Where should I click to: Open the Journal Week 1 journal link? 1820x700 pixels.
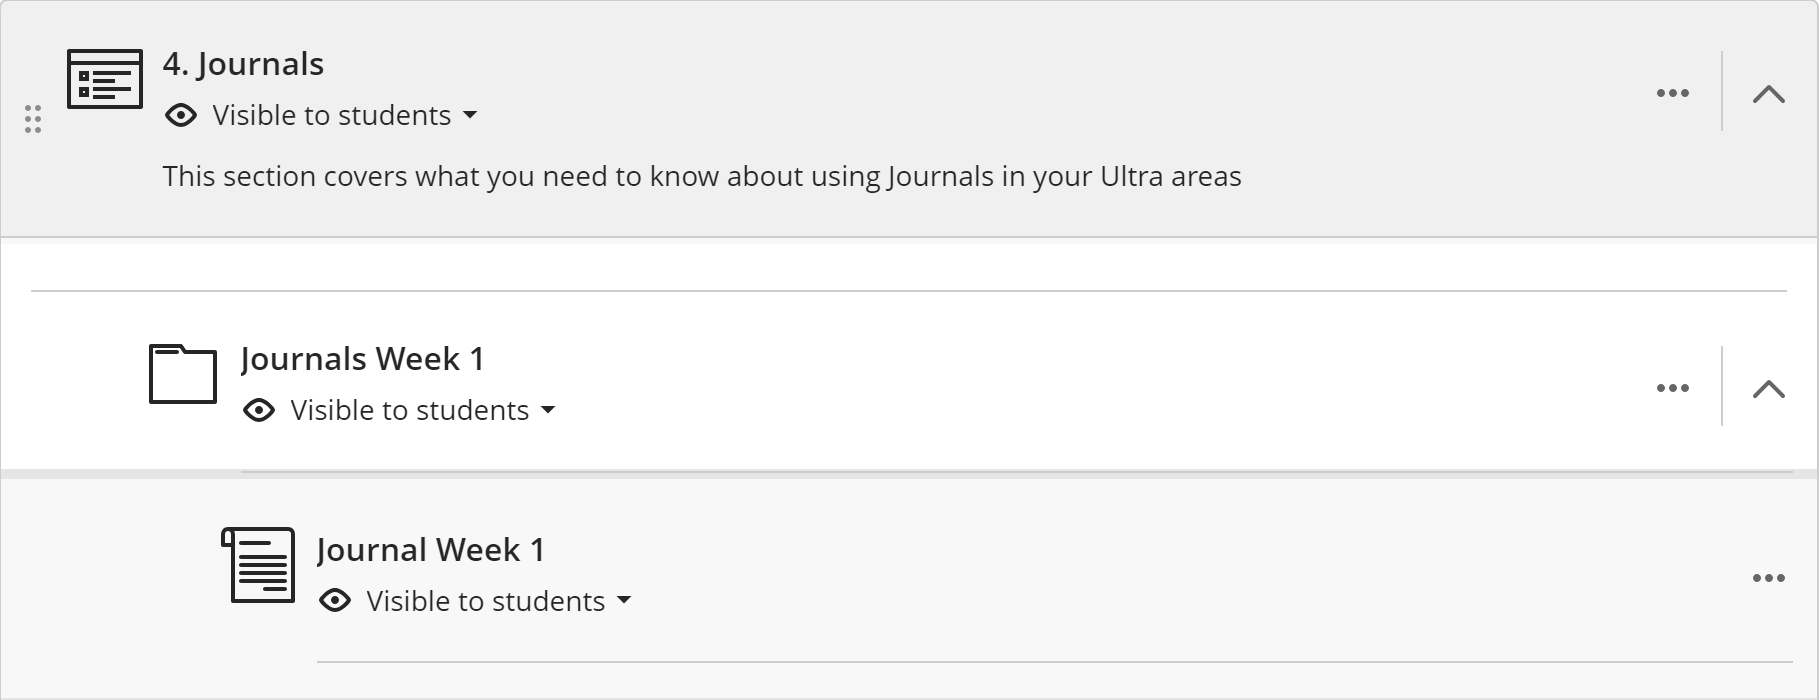pyautogui.click(x=430, y=550)
